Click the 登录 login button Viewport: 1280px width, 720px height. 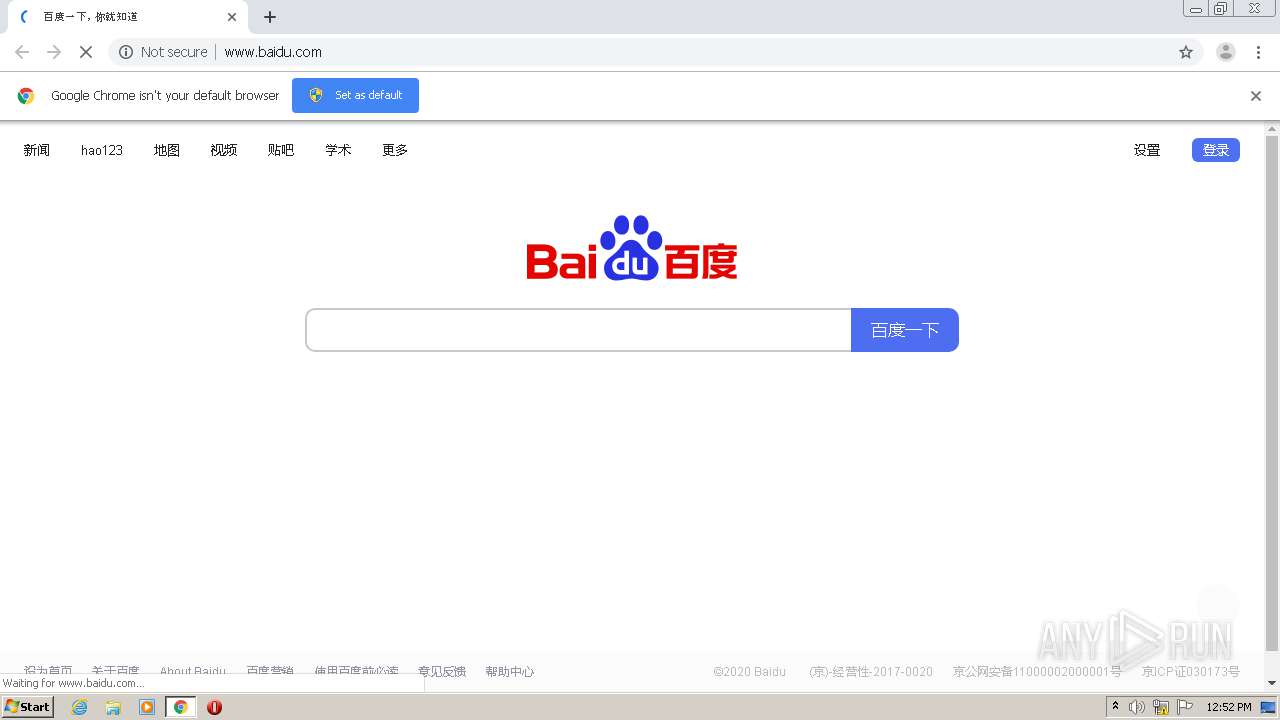point(1216,150)
